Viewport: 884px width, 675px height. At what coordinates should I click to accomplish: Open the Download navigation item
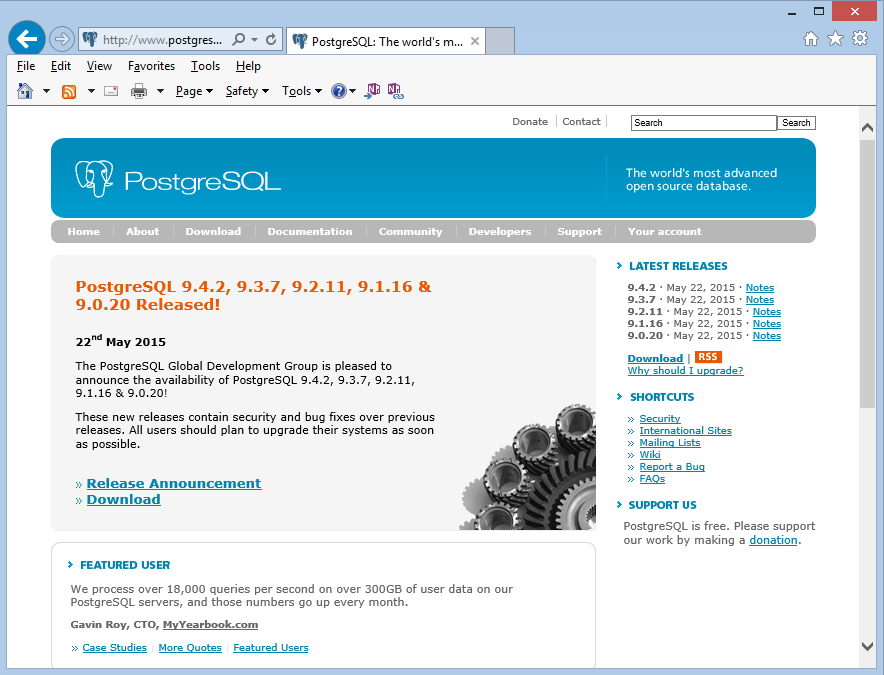pos(213,231)
